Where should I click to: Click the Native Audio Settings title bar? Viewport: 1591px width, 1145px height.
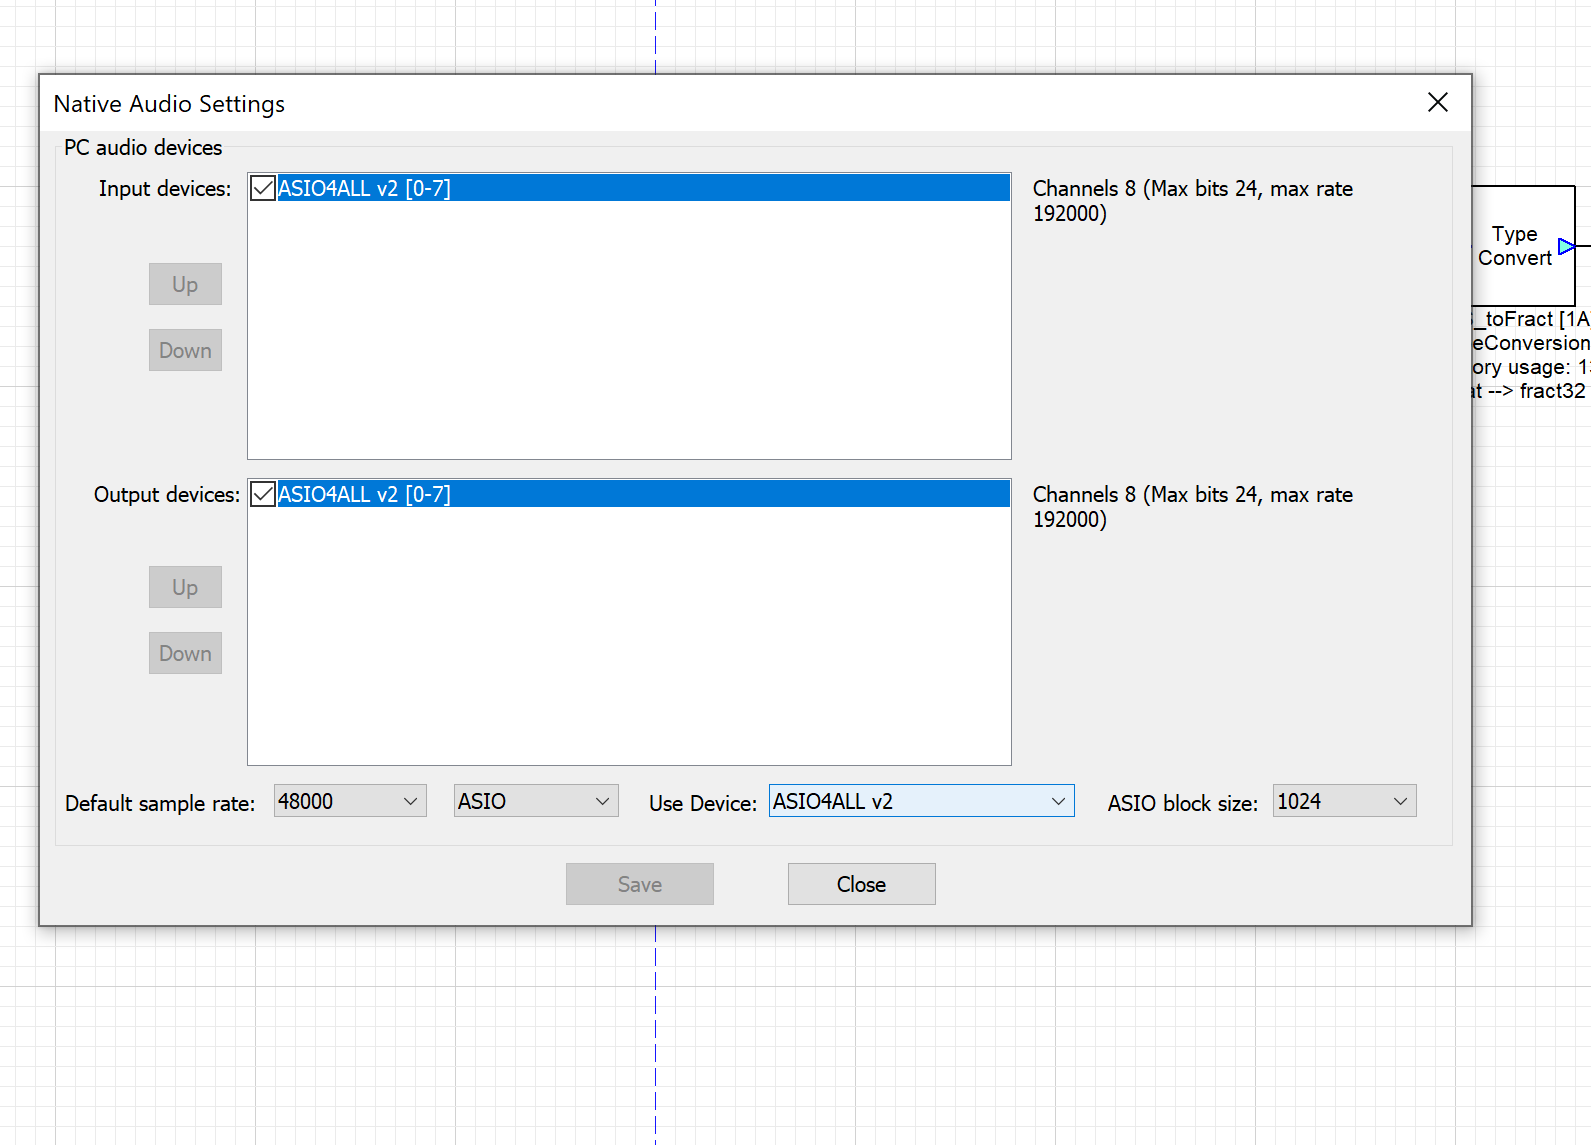[700, 103]
